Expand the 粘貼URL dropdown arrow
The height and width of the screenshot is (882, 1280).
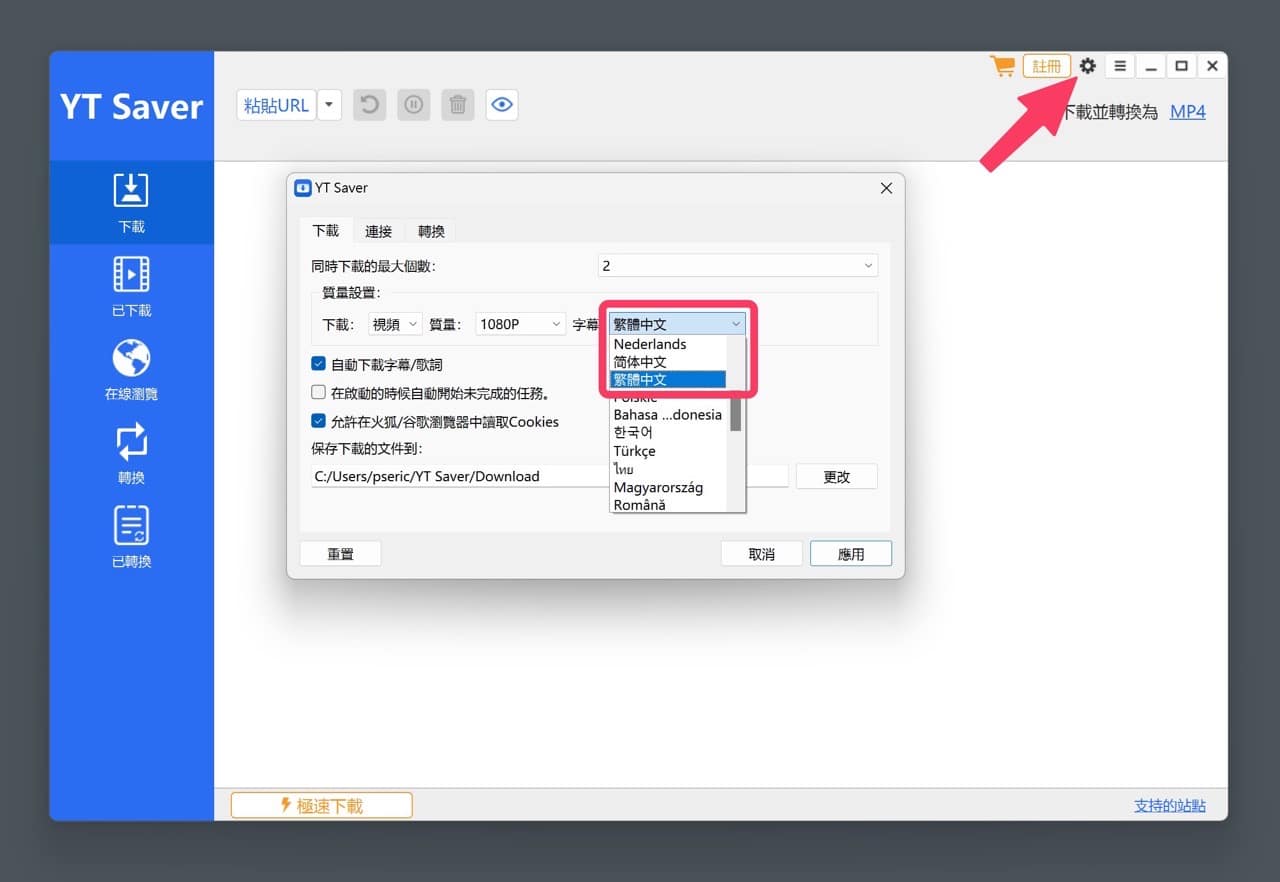tap(330, 105)
